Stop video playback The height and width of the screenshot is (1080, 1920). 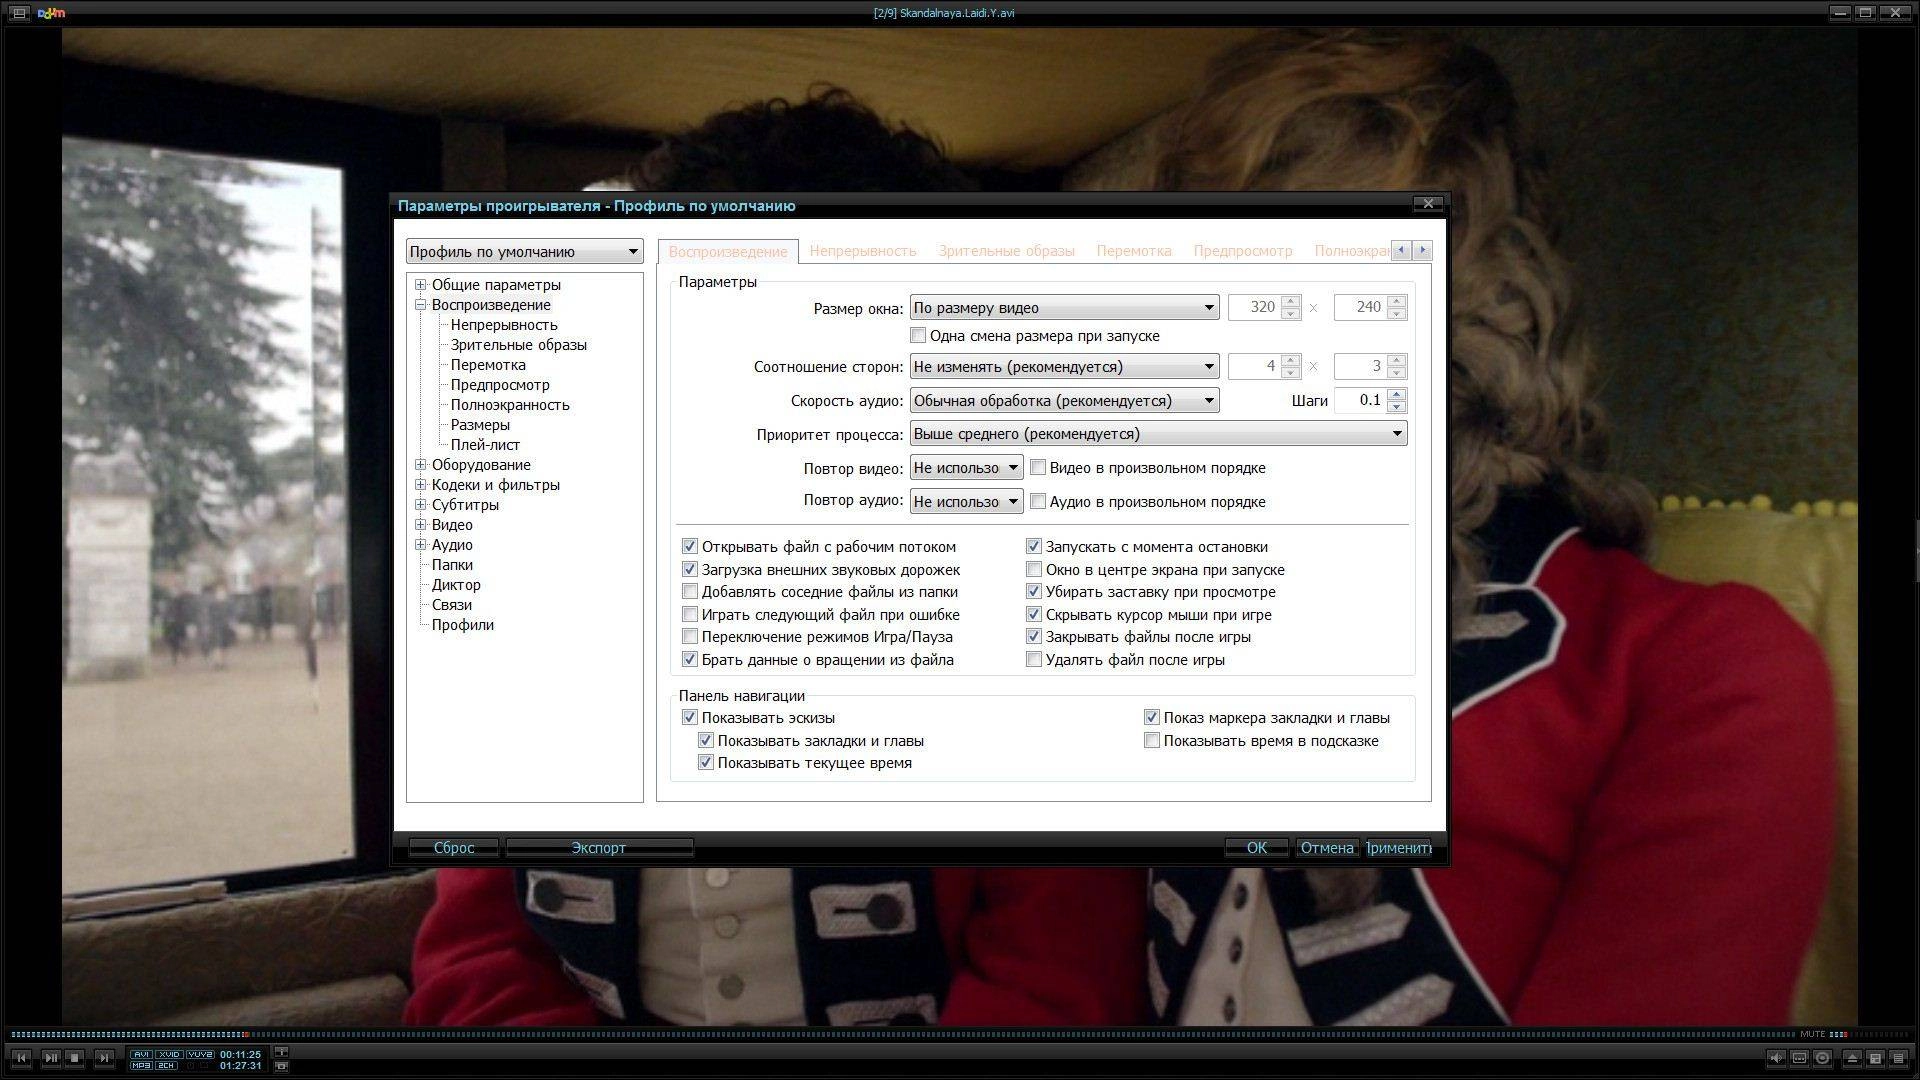point(75,1058)
